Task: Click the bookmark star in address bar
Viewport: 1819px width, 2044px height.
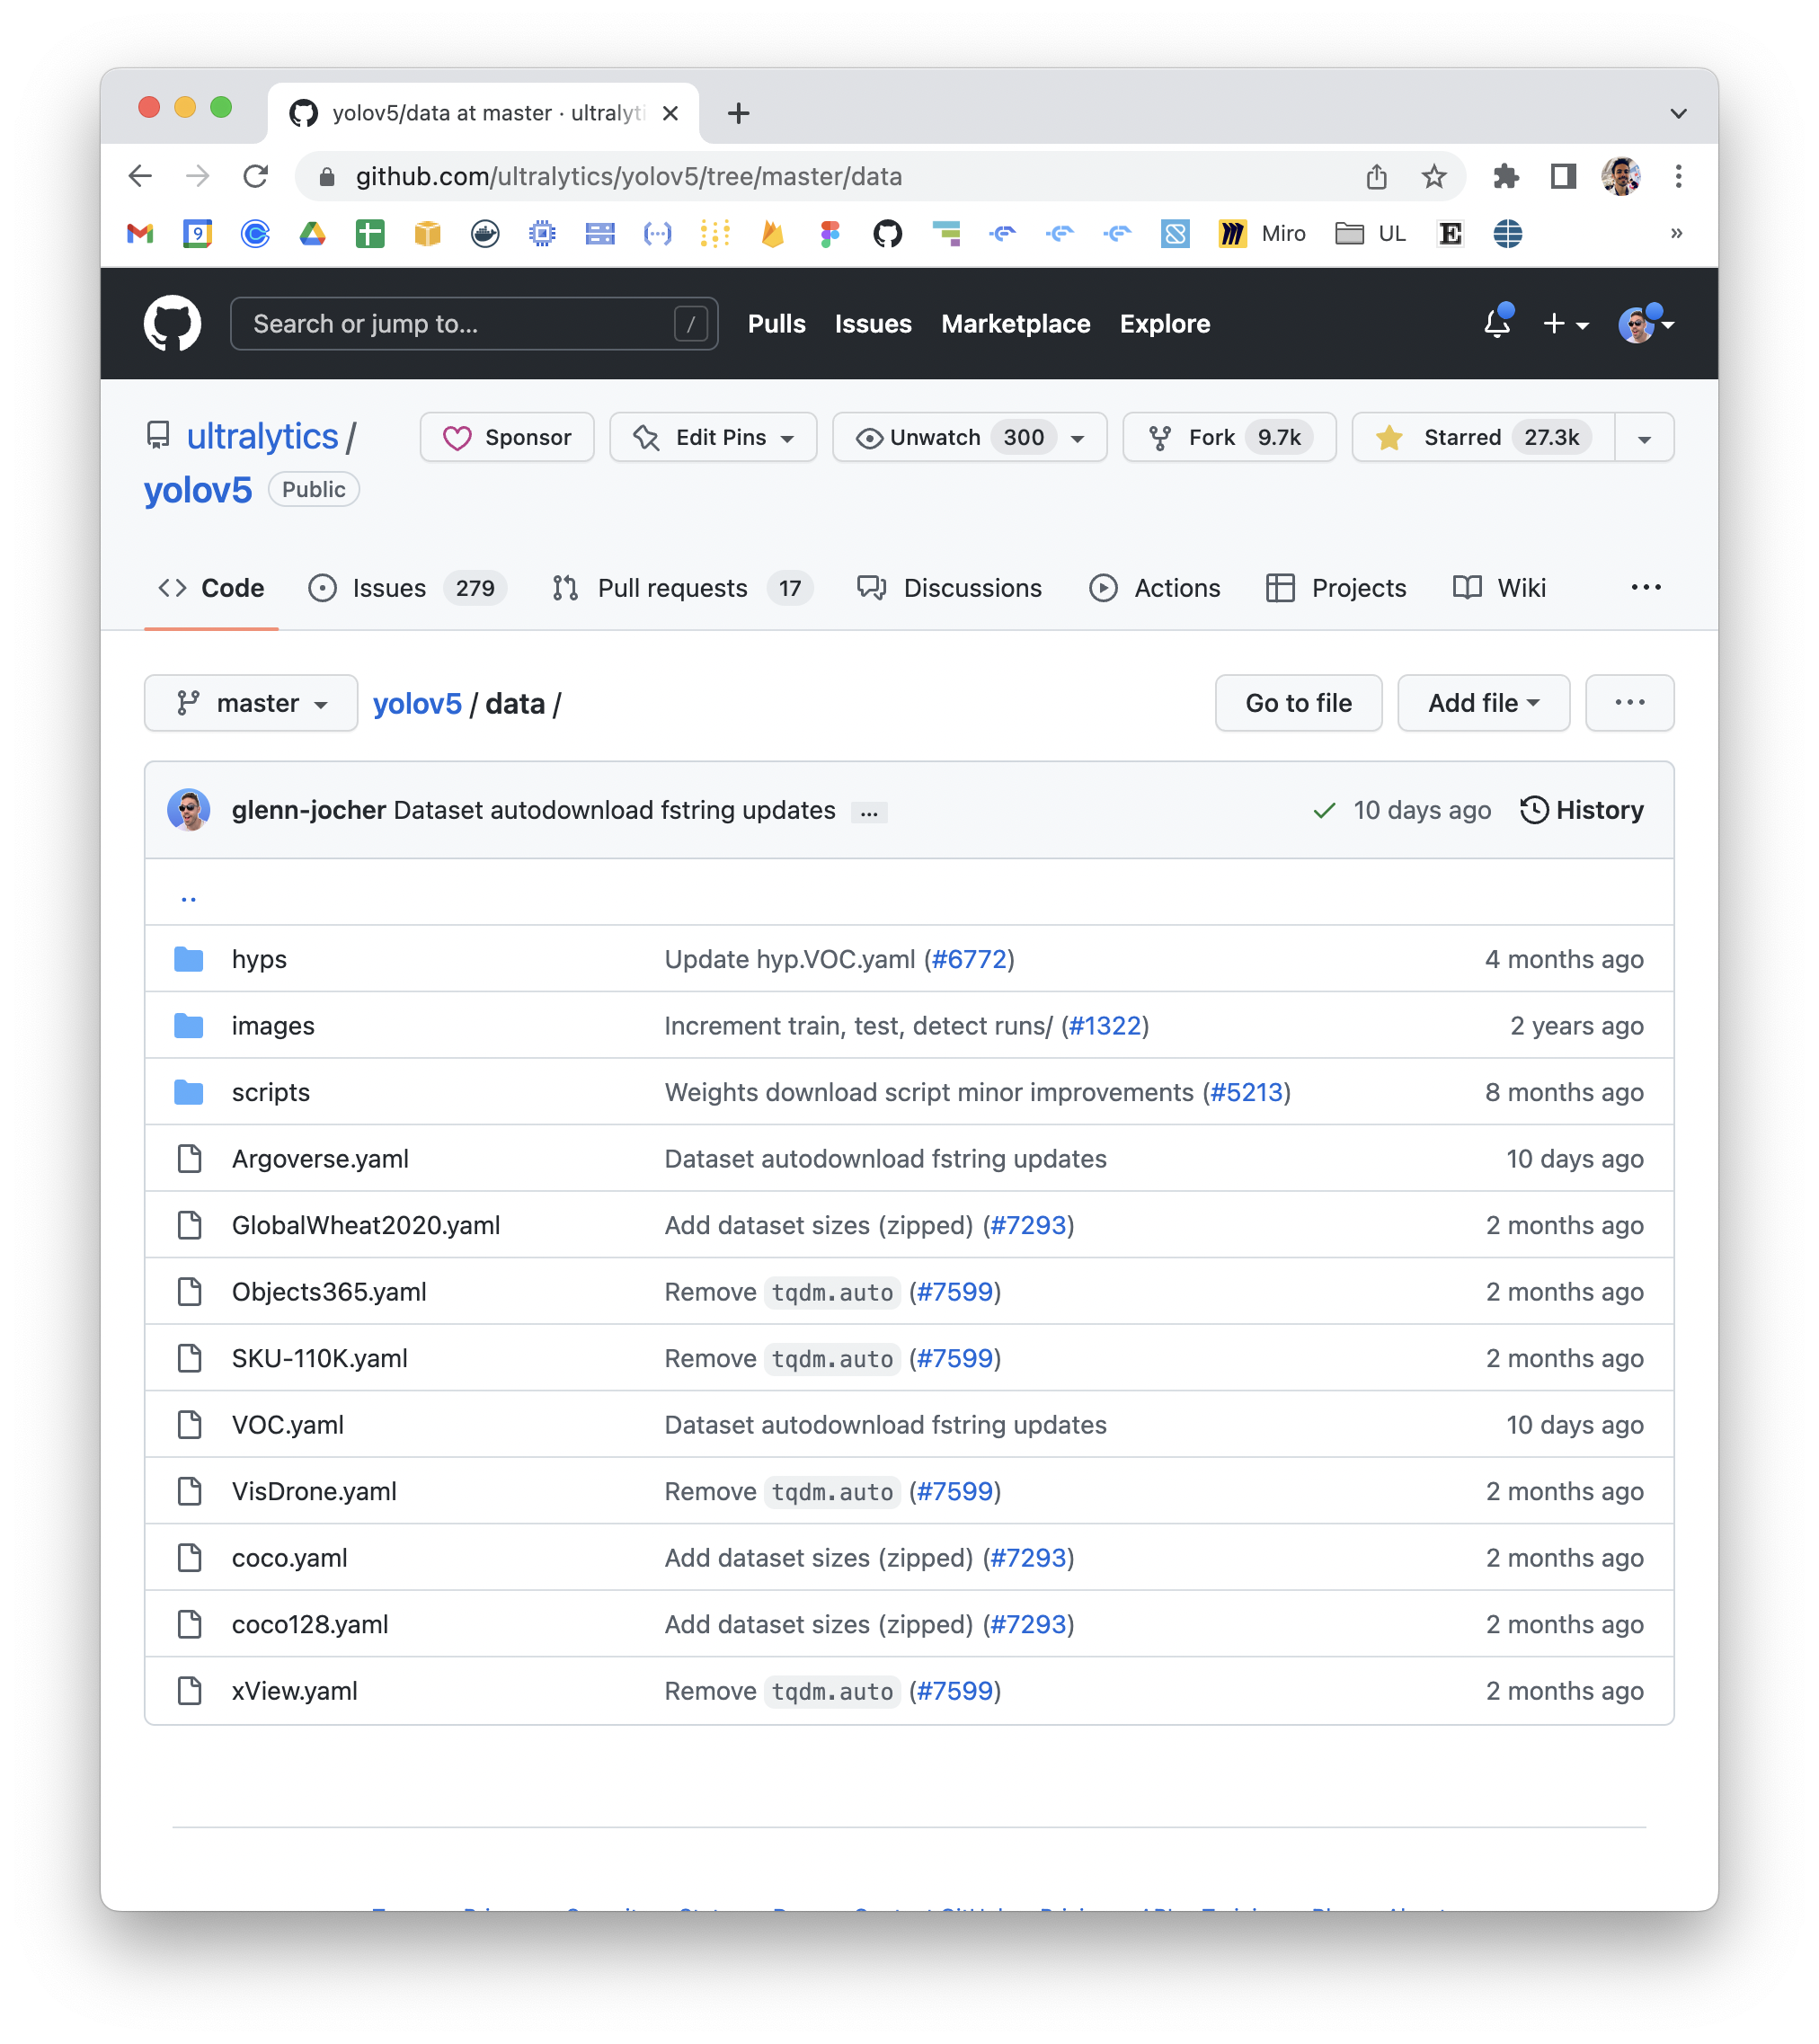Action: click(1434, 177)
